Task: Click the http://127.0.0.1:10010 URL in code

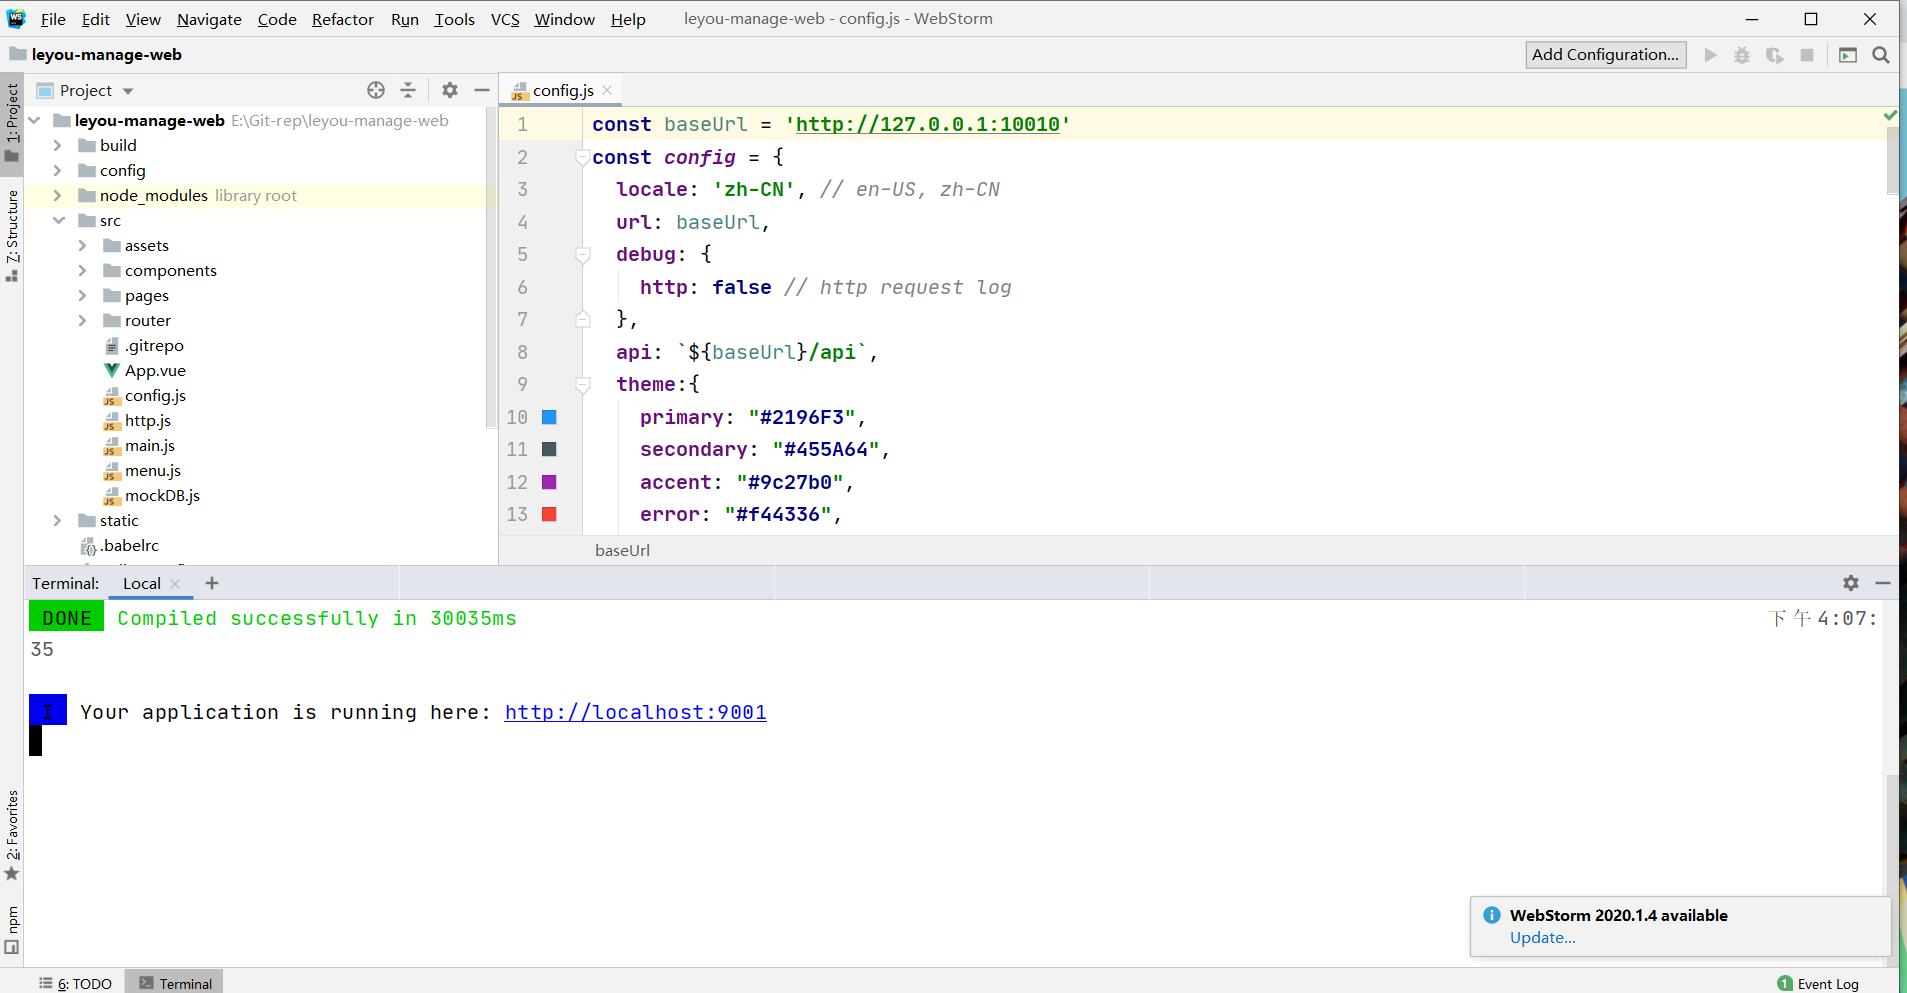Action: click(x=928, y=124)
